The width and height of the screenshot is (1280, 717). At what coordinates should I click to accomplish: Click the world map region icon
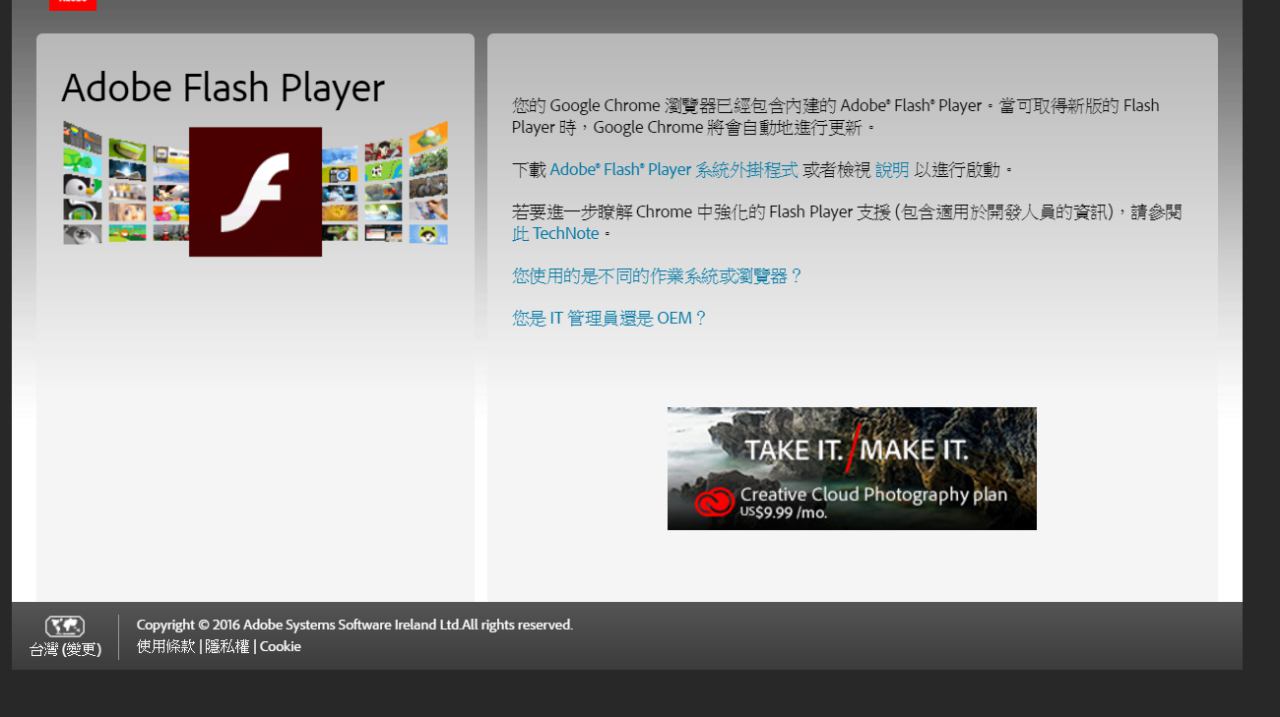[x=65, y=627]
